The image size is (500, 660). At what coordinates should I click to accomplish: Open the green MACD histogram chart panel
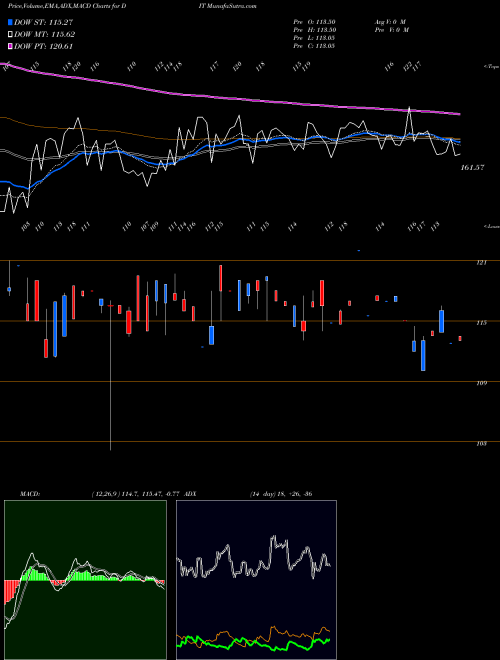(x=85, y=580)
